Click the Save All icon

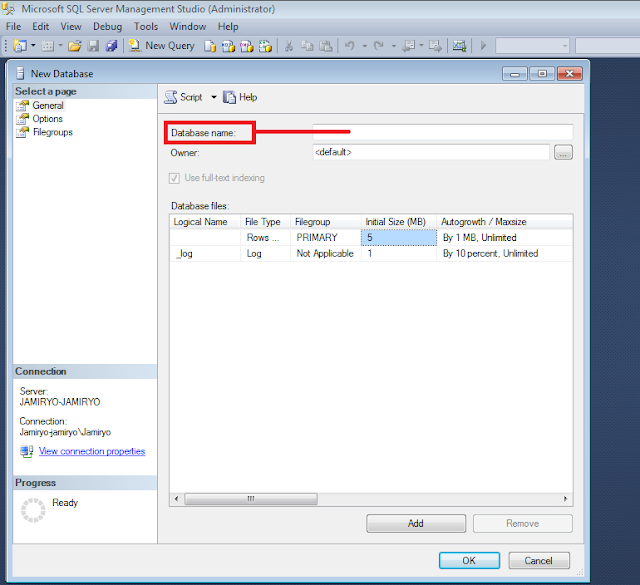[111, 46]
